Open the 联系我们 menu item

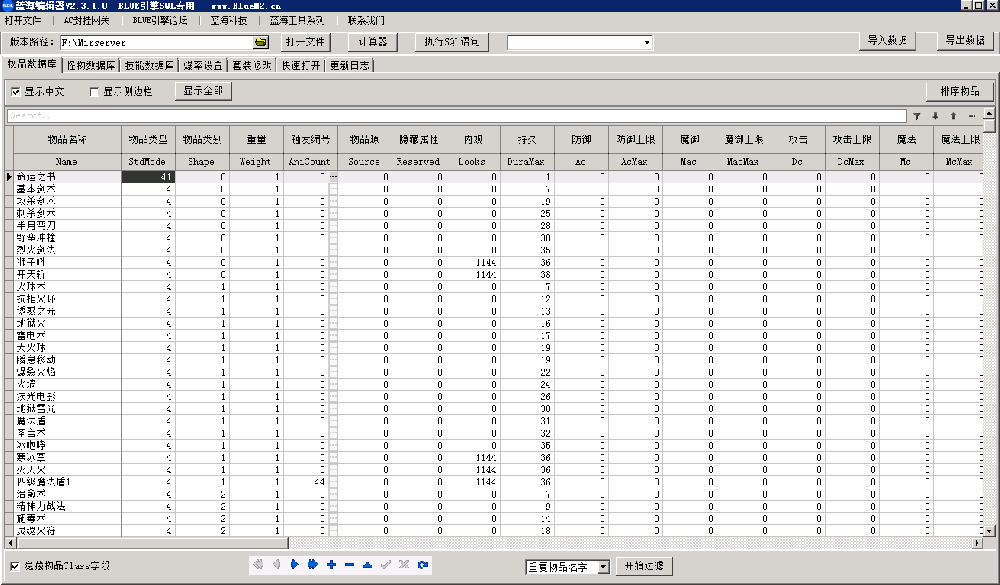click(x=366, y=20)
